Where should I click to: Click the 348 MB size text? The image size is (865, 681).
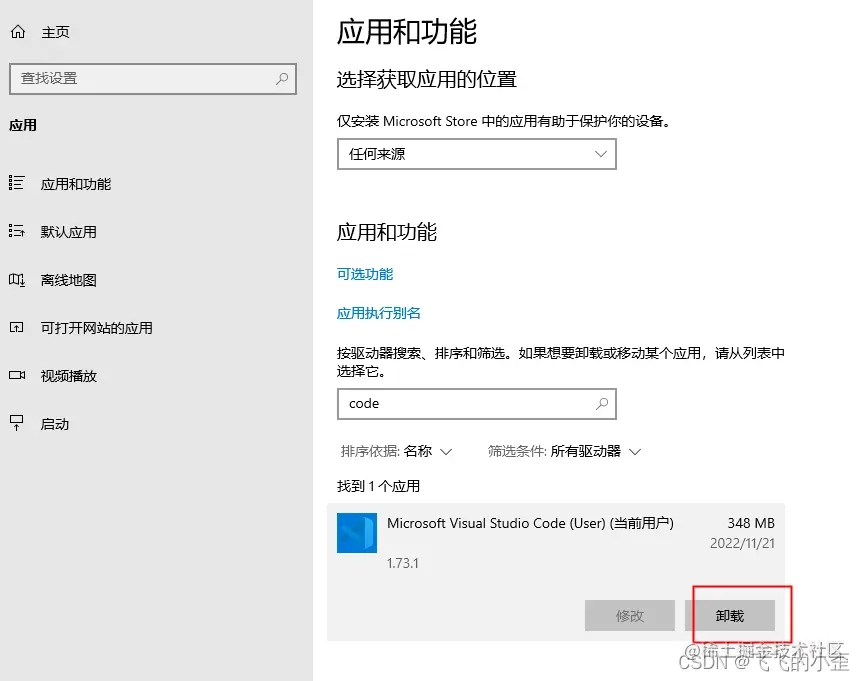click(x=751, y=523)
